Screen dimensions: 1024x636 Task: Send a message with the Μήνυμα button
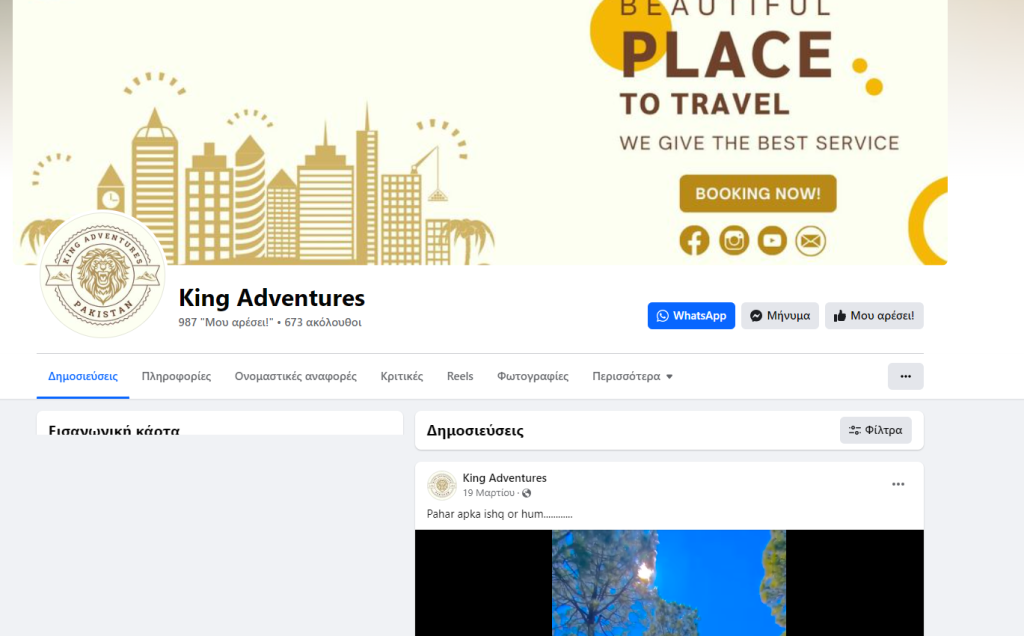point(780,315)
